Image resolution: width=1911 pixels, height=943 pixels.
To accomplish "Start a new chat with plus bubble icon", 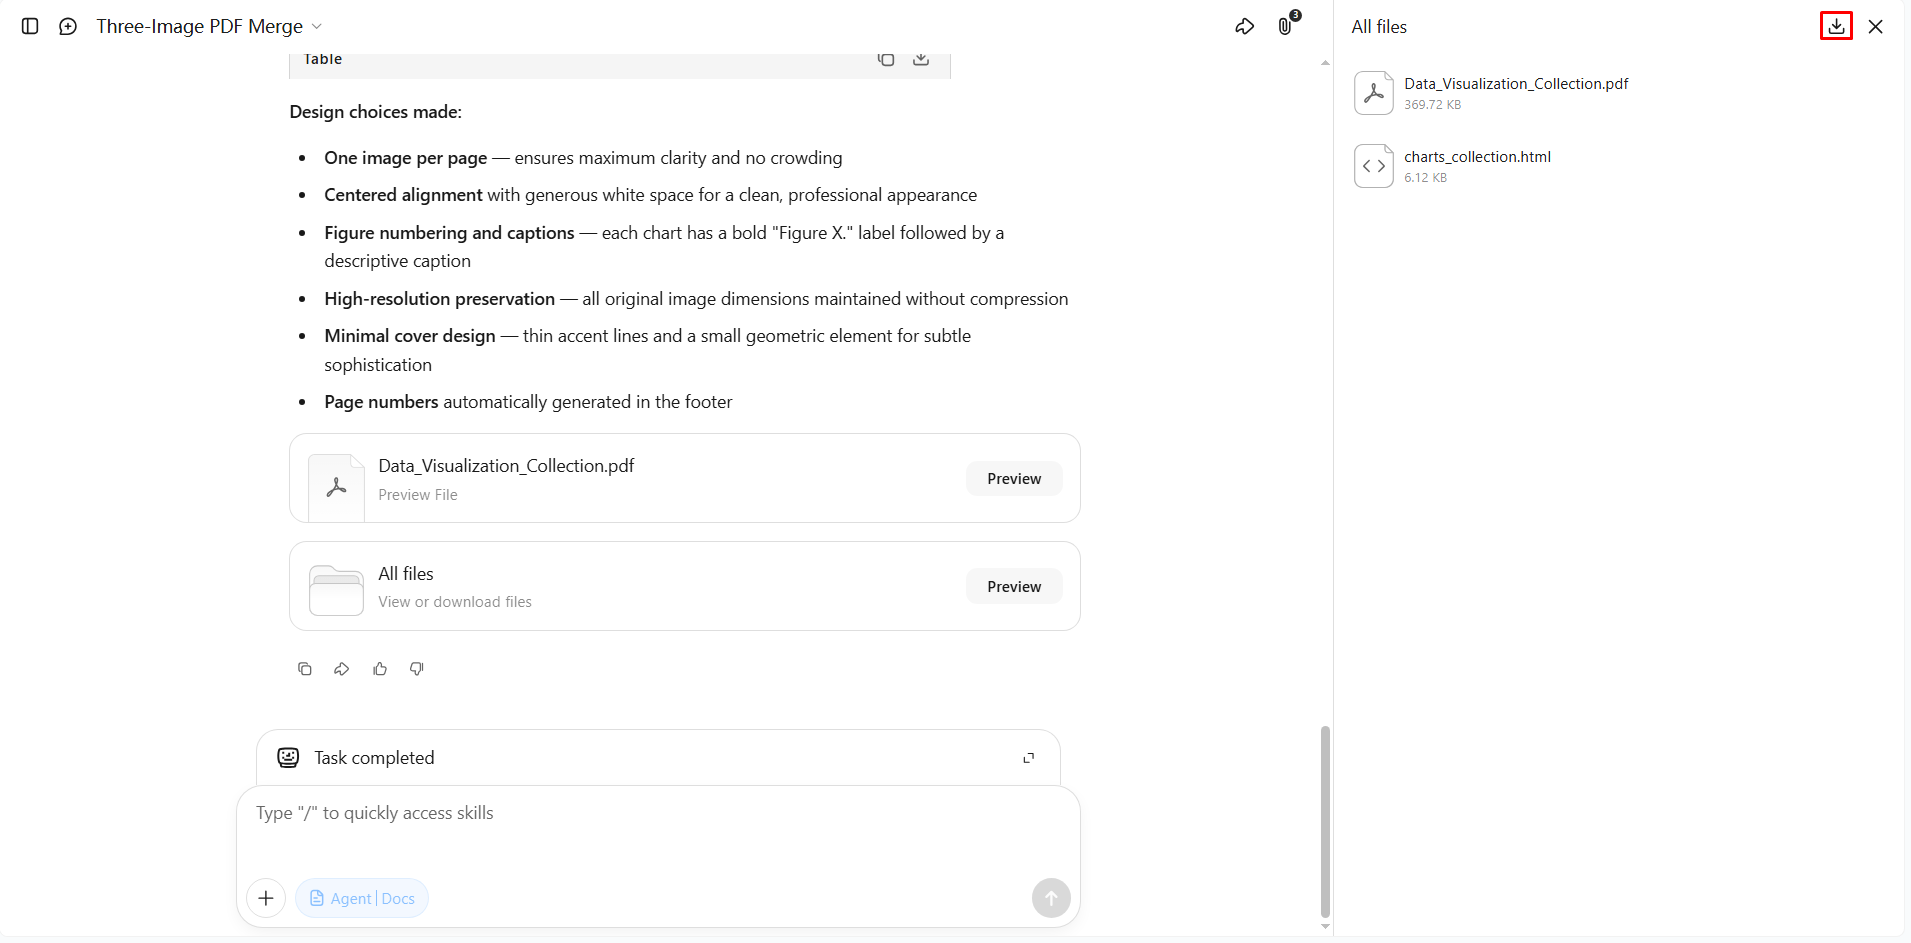I will 68,26.
